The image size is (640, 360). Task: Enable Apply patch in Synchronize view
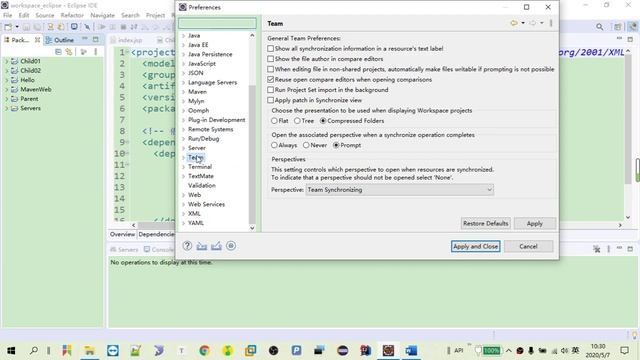point(270,100)
